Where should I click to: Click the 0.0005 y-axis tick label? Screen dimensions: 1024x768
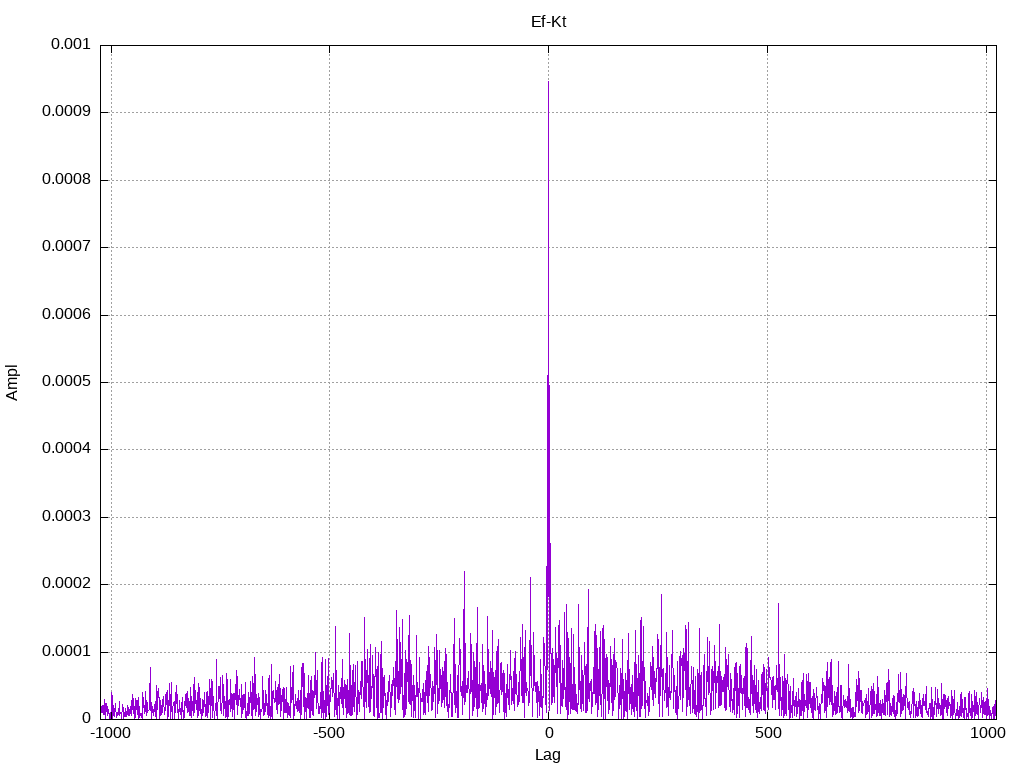click(66, 382)
